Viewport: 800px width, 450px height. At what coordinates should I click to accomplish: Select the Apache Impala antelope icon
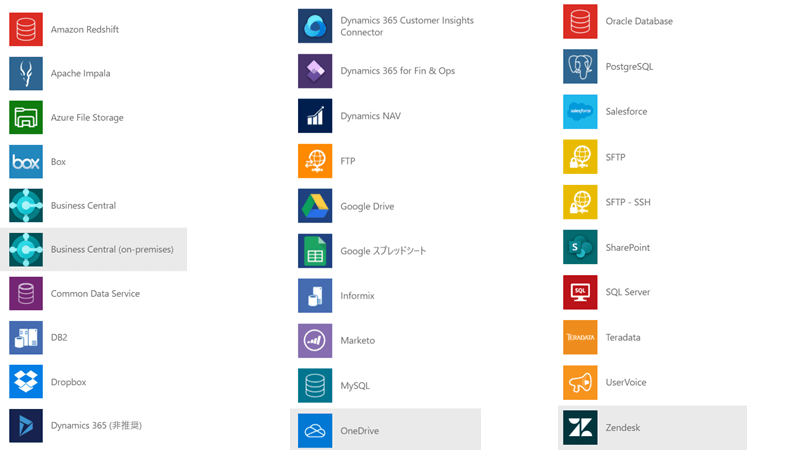pyautogui.click(x=26, y=73)
